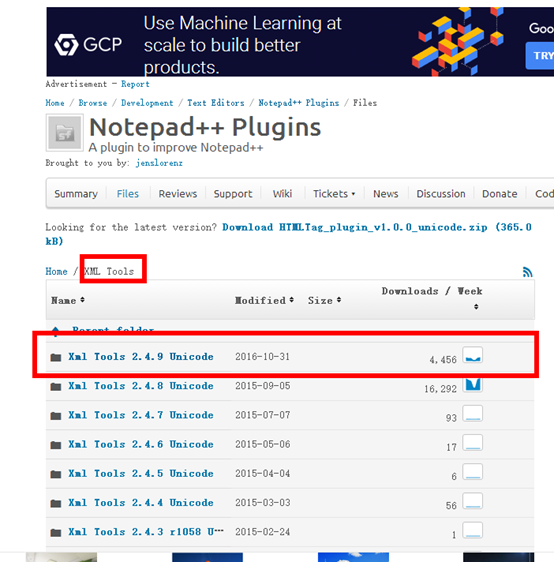Click folder icon for Xml Tools 2.4.8

click(56, 387)
